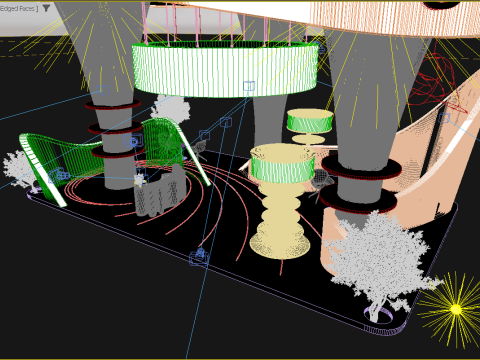Select the camera gizmo at platform front edge

199,257
